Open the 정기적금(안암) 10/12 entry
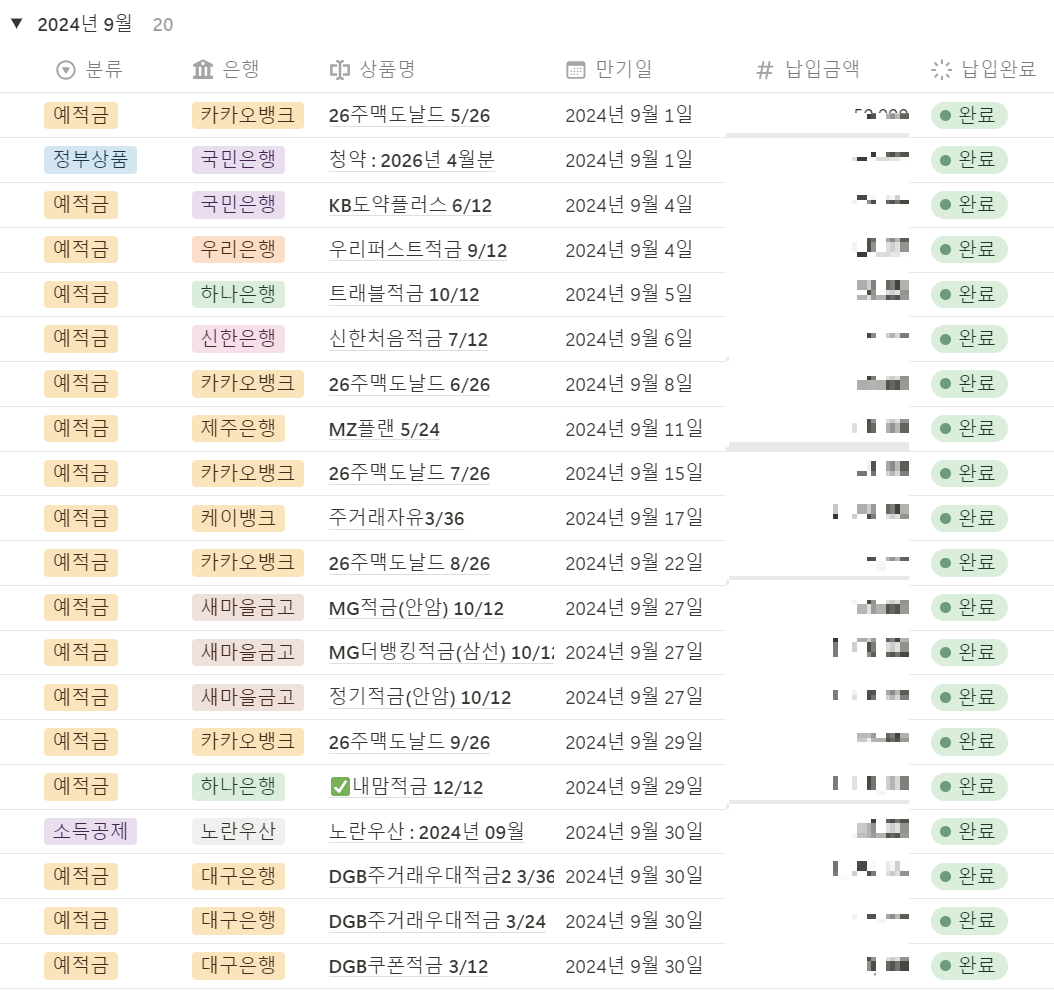Image resolution: width=1054 pixels, height=990 pixels. click(420, 698)
